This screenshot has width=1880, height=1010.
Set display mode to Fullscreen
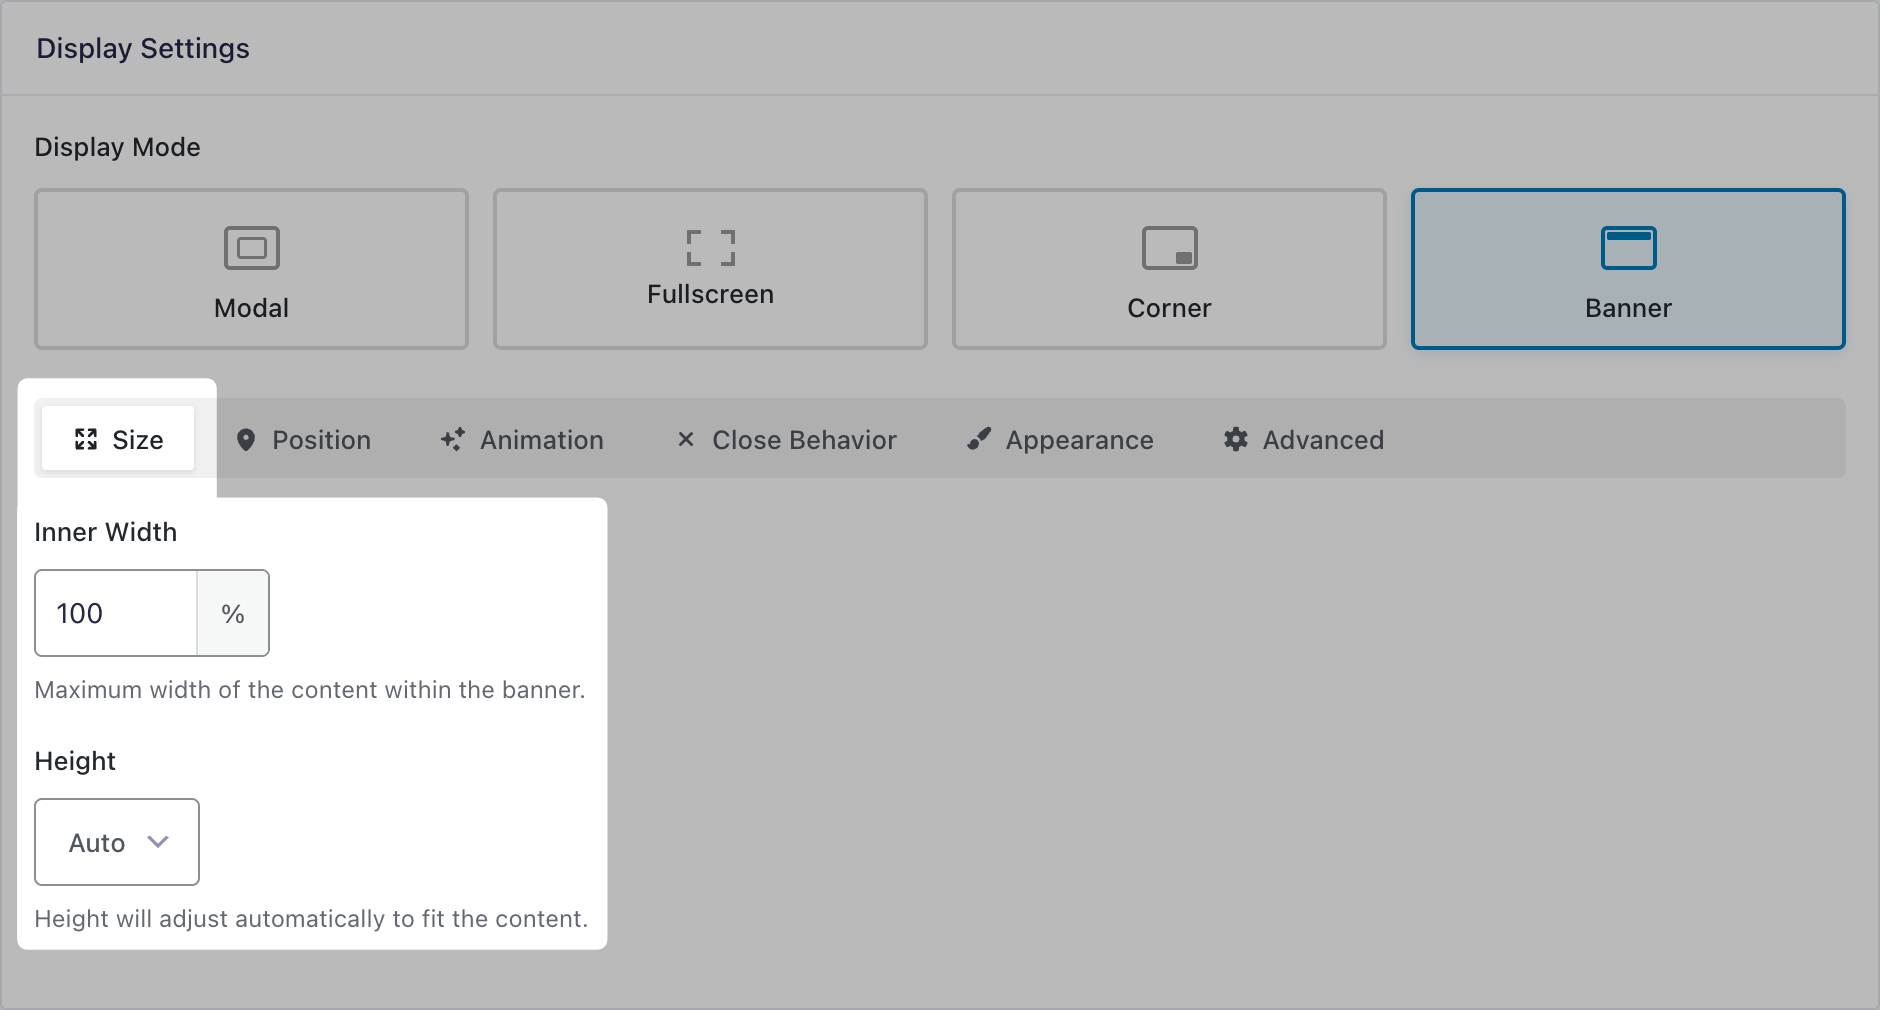pos(710,269)
